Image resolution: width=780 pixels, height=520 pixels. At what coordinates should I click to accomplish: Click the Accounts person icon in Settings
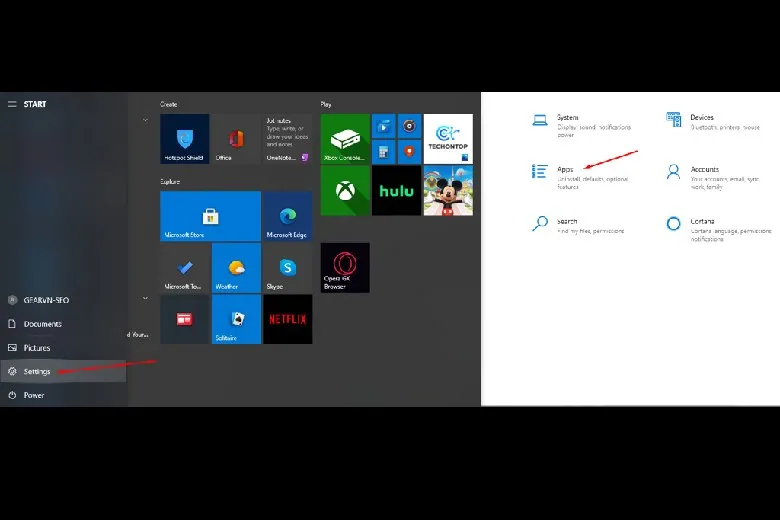point(674,172)
